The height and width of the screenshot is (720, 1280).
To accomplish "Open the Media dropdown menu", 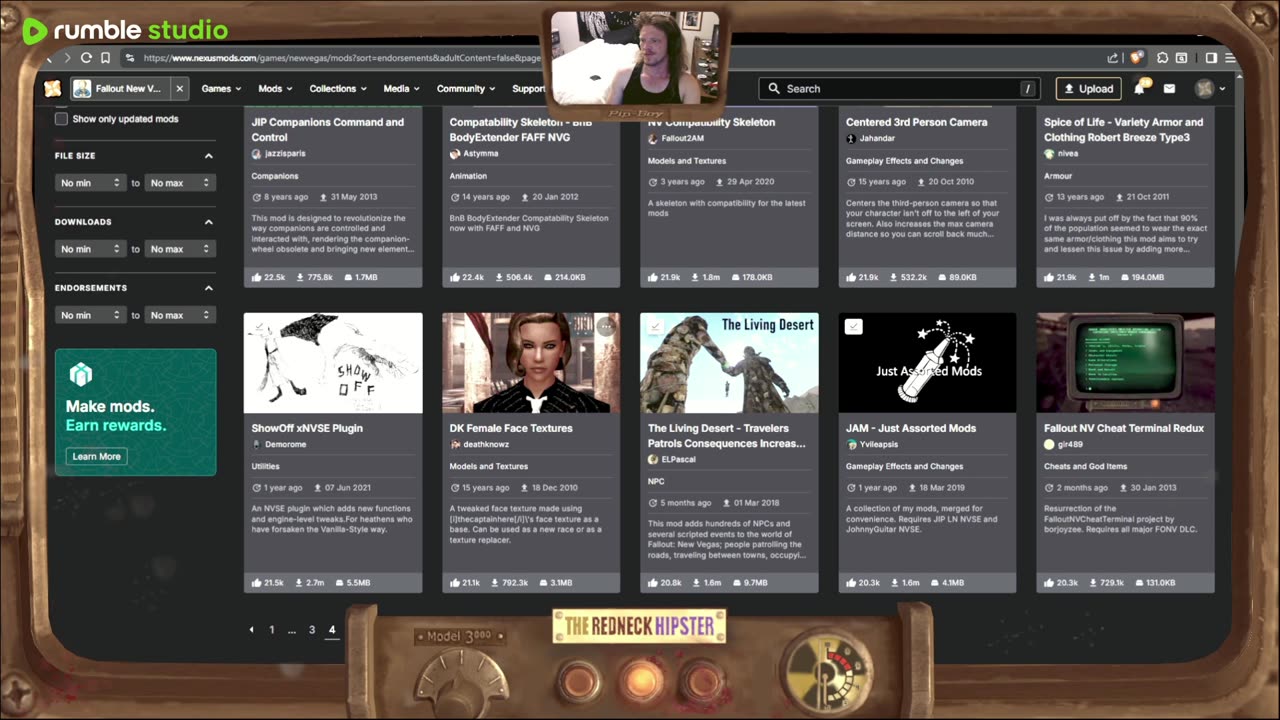I will click(x=402, y=88).
